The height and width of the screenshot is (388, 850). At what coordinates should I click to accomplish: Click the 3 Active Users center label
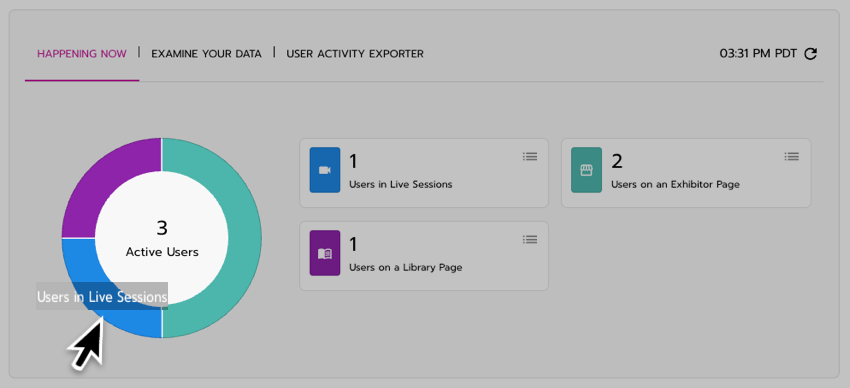click(x=162, y=238)
